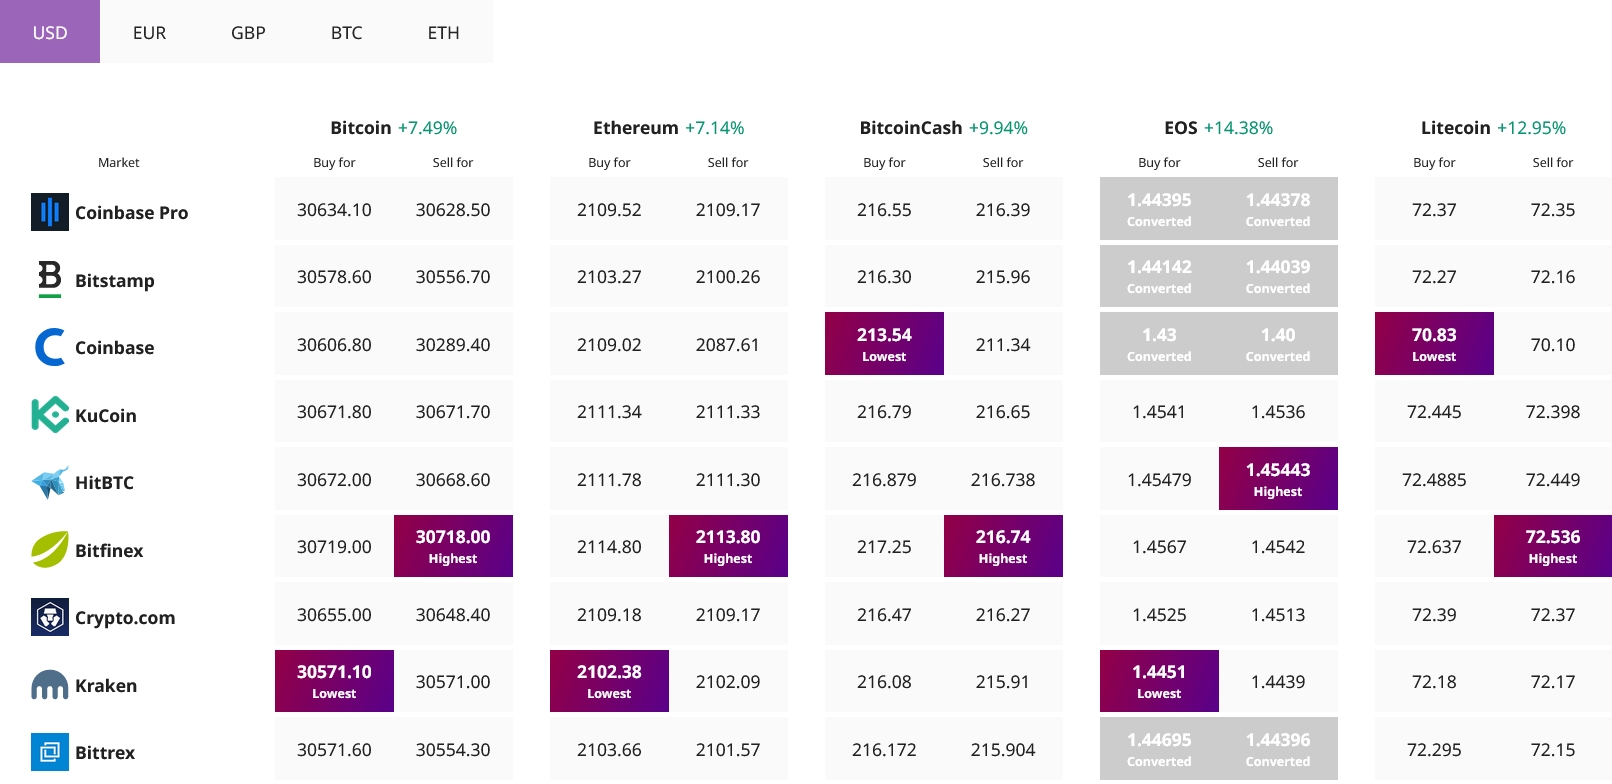This screenshot has height=784, width=1612.
Task: Click the Bitcoin column heading
Action: click(361, 128)
